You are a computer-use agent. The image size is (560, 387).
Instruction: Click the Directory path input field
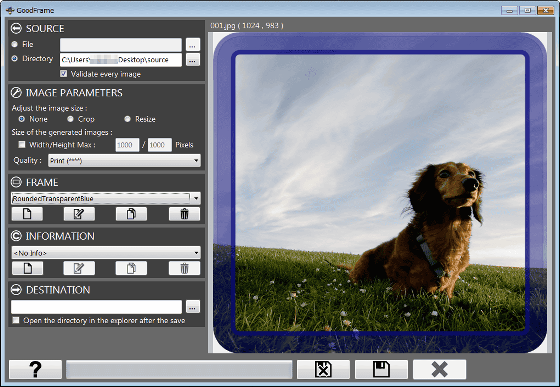coord(121,60)
